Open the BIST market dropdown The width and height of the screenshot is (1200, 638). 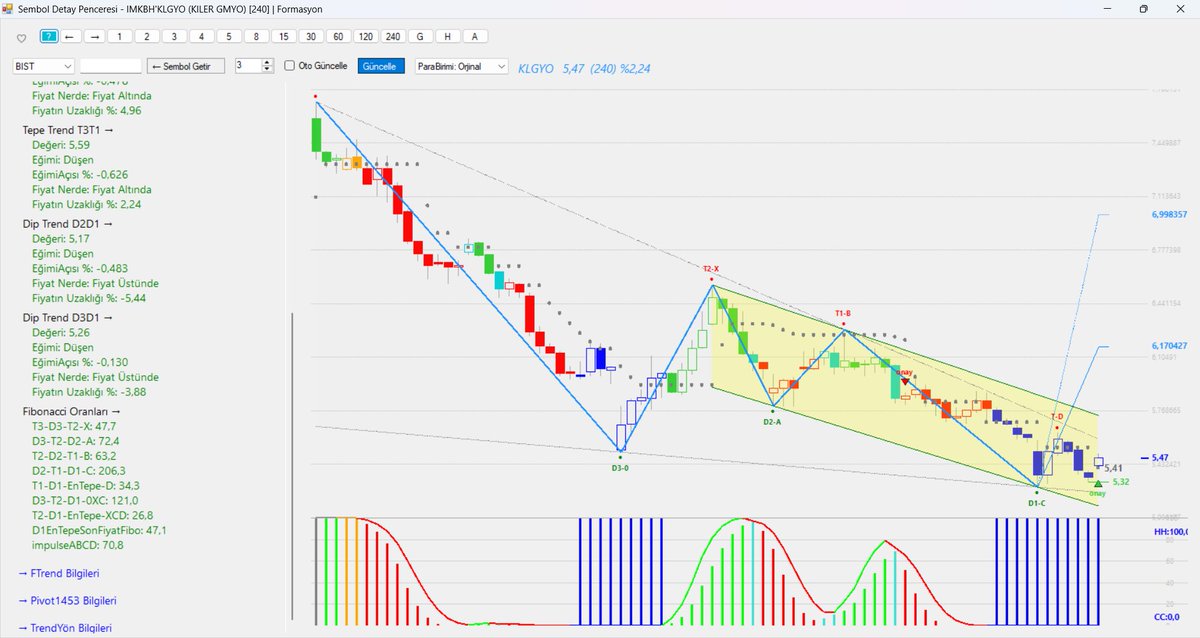(42, 66)
